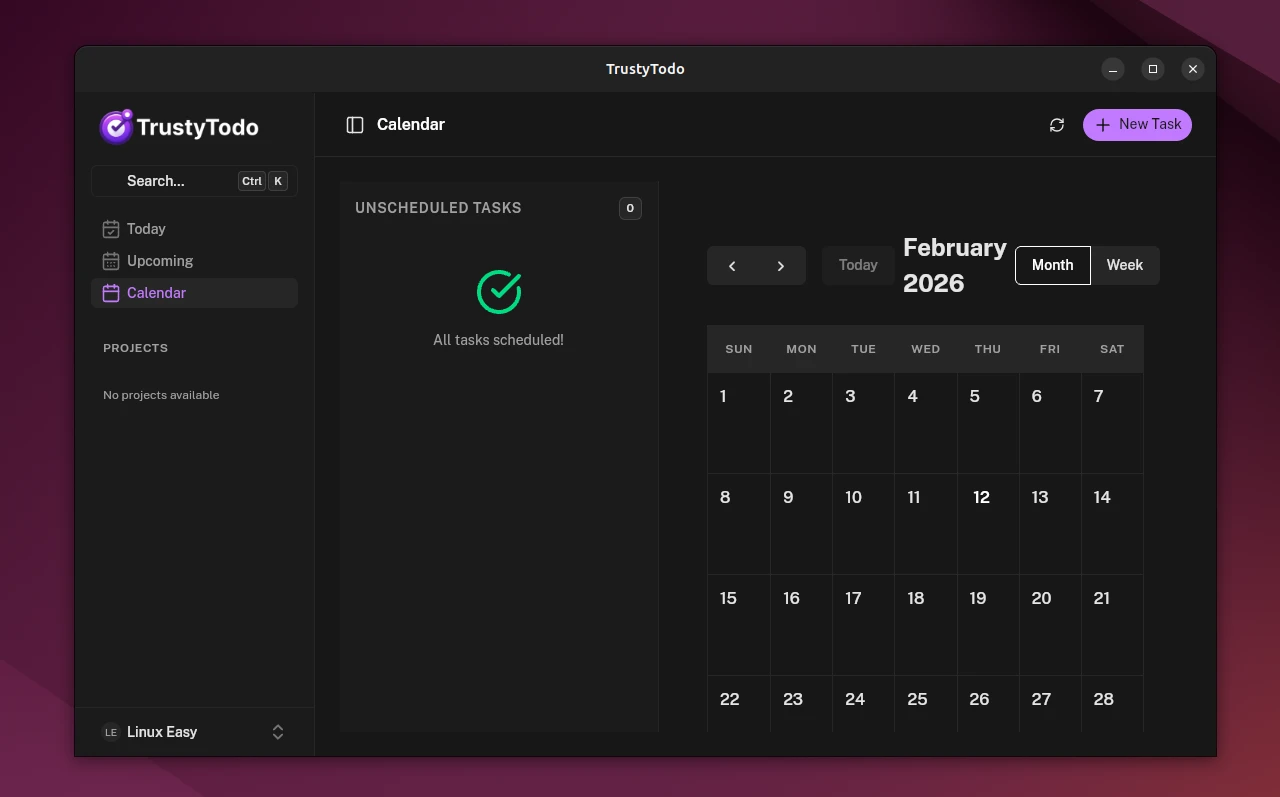Click the refresh sync icon

1057,125
